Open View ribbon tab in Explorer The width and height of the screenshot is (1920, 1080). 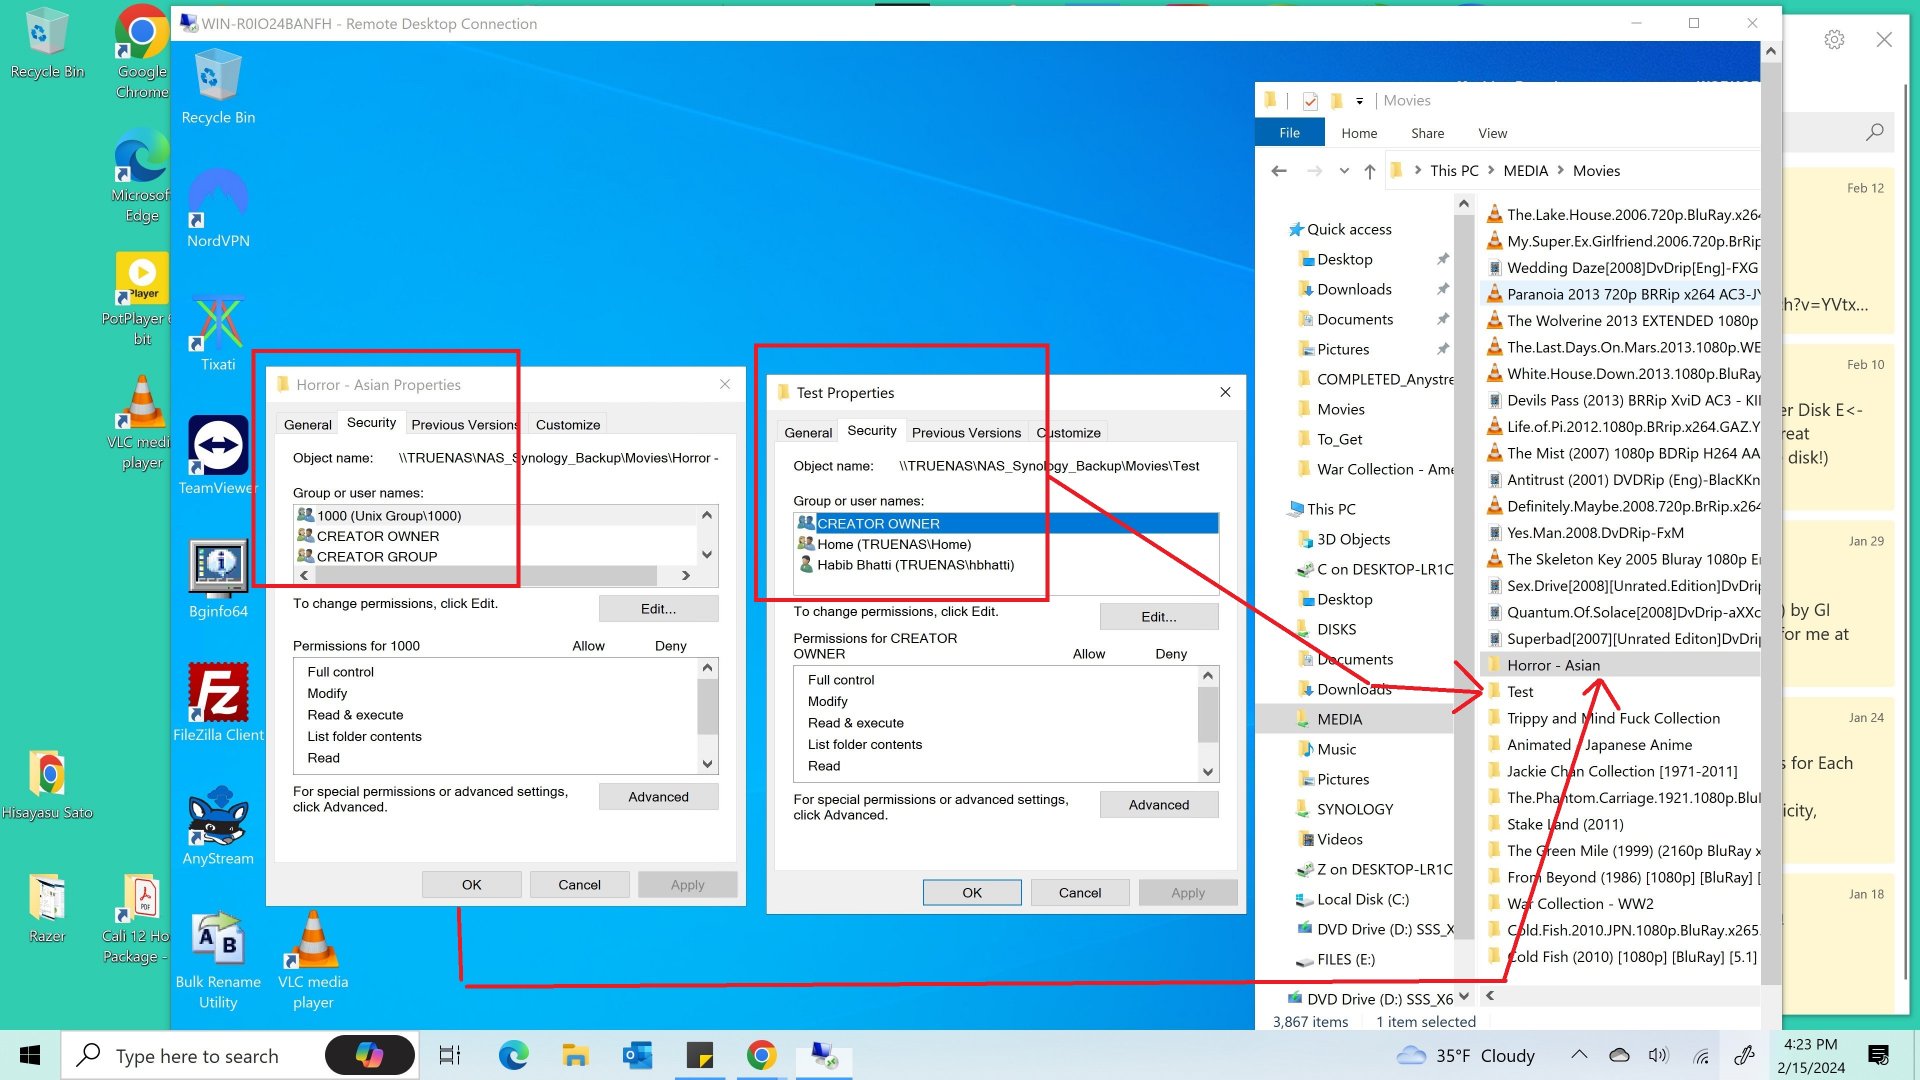pyautogui.click(x=1492, y=133)
